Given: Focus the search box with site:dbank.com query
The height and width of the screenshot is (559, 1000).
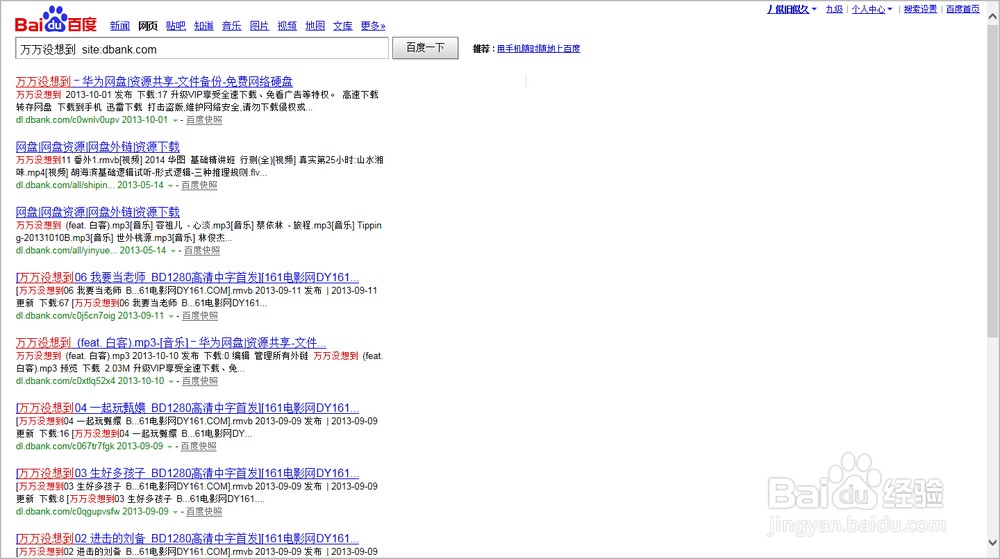Looking at the screenshot, I should 202,49.
